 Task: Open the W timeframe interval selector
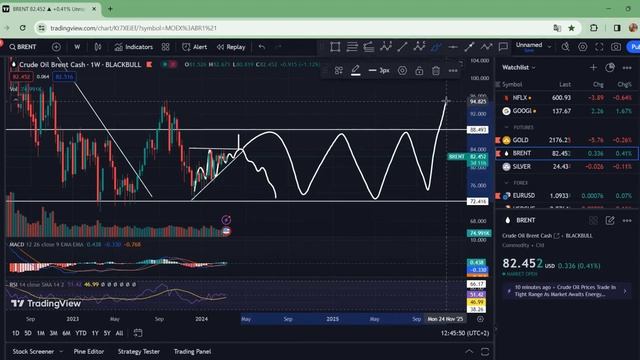(77, 47)
